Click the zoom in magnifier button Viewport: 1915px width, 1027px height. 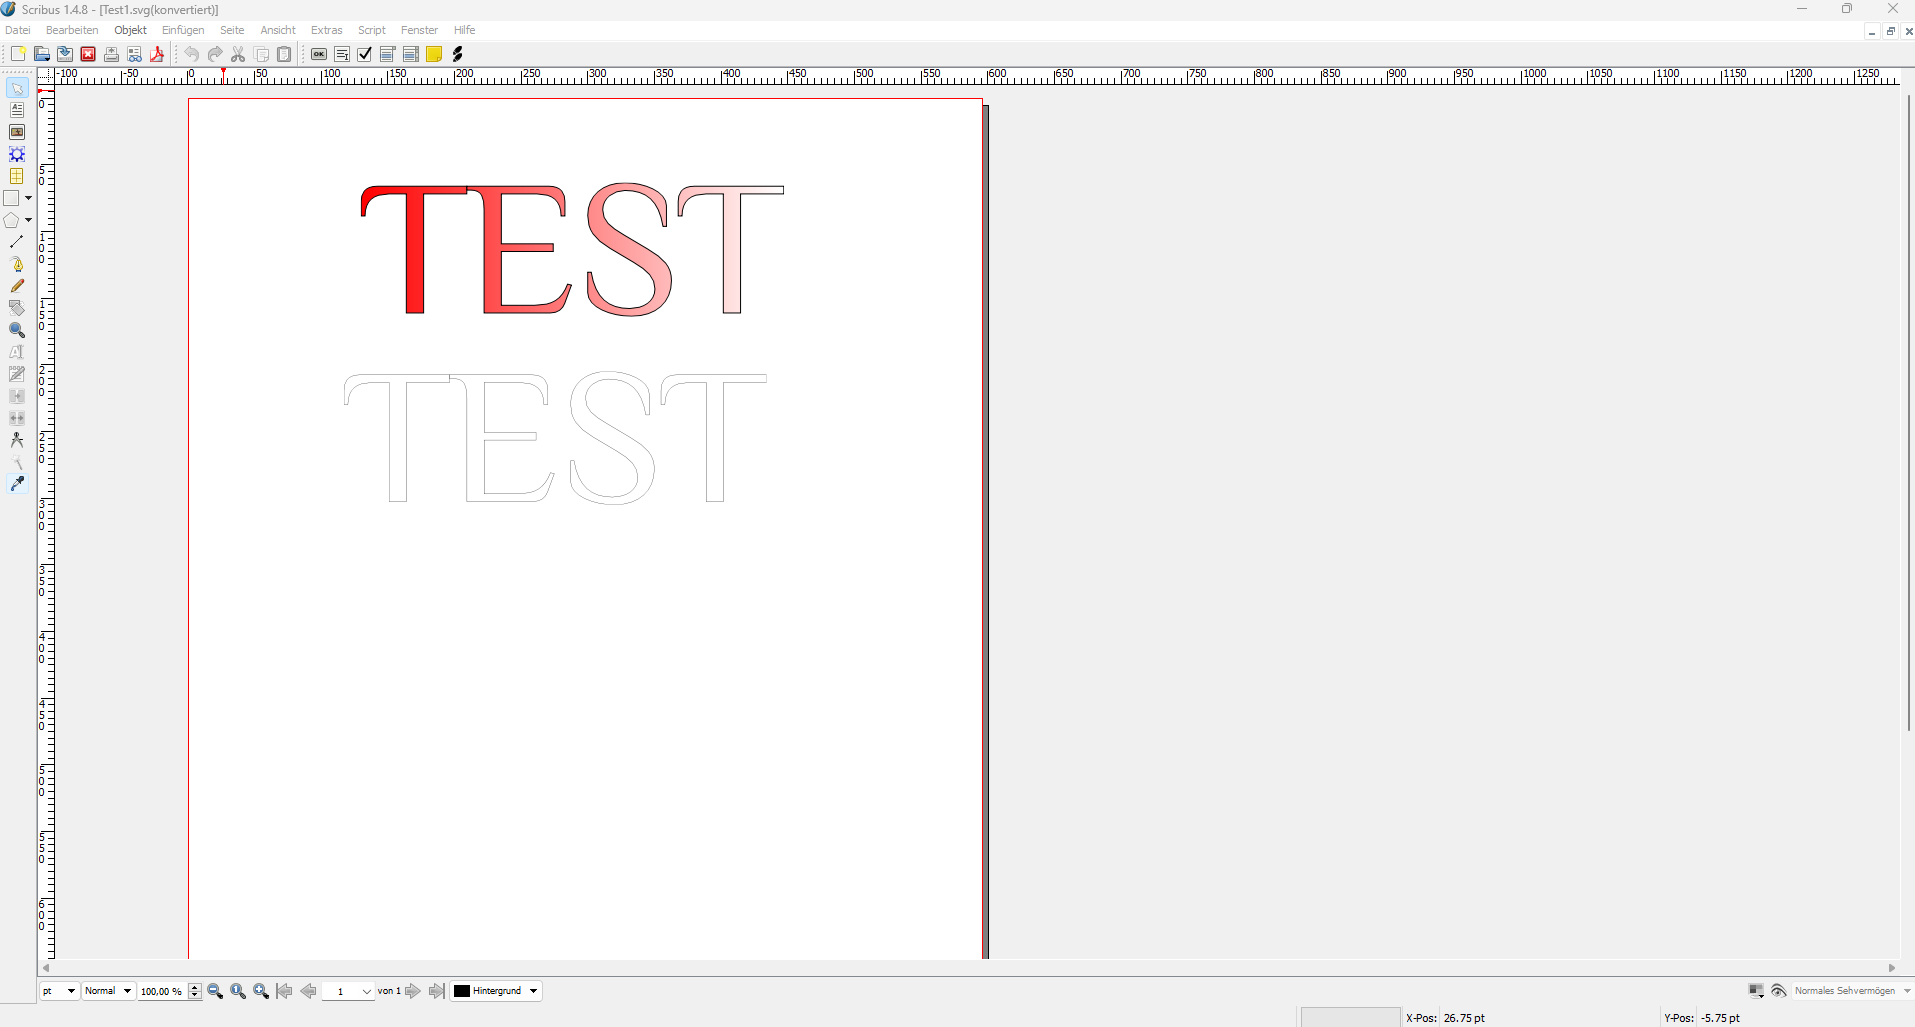pyautogui.click(x=261, y=991)
